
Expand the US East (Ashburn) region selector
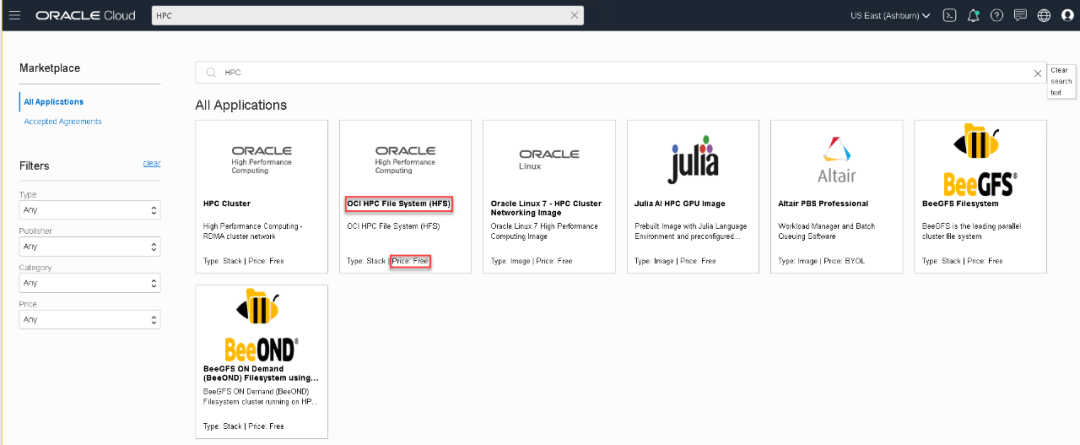pyautogui.click(x=891, y=15)
